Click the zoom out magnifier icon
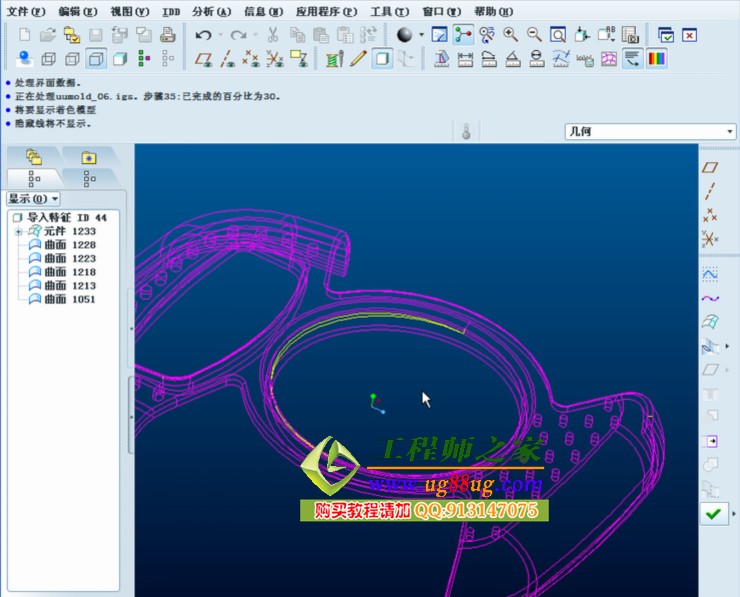The width and height of the screenshot is (740, 597). 534,35
